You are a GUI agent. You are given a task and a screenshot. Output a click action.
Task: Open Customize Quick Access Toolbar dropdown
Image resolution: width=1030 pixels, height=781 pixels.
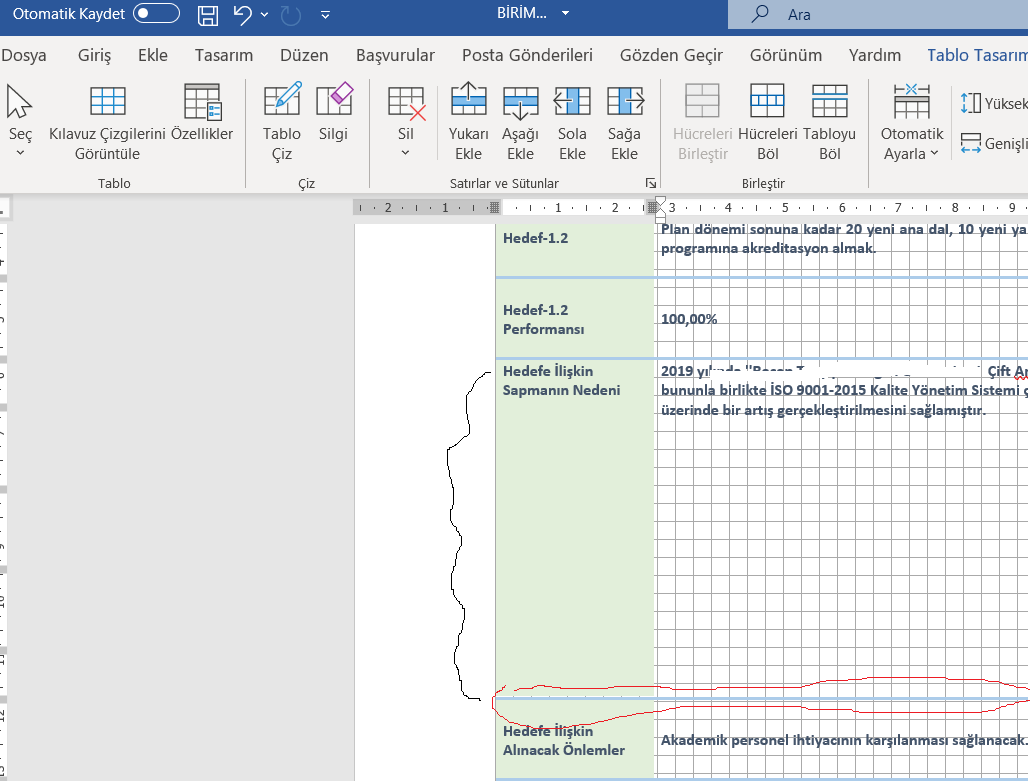325,14
